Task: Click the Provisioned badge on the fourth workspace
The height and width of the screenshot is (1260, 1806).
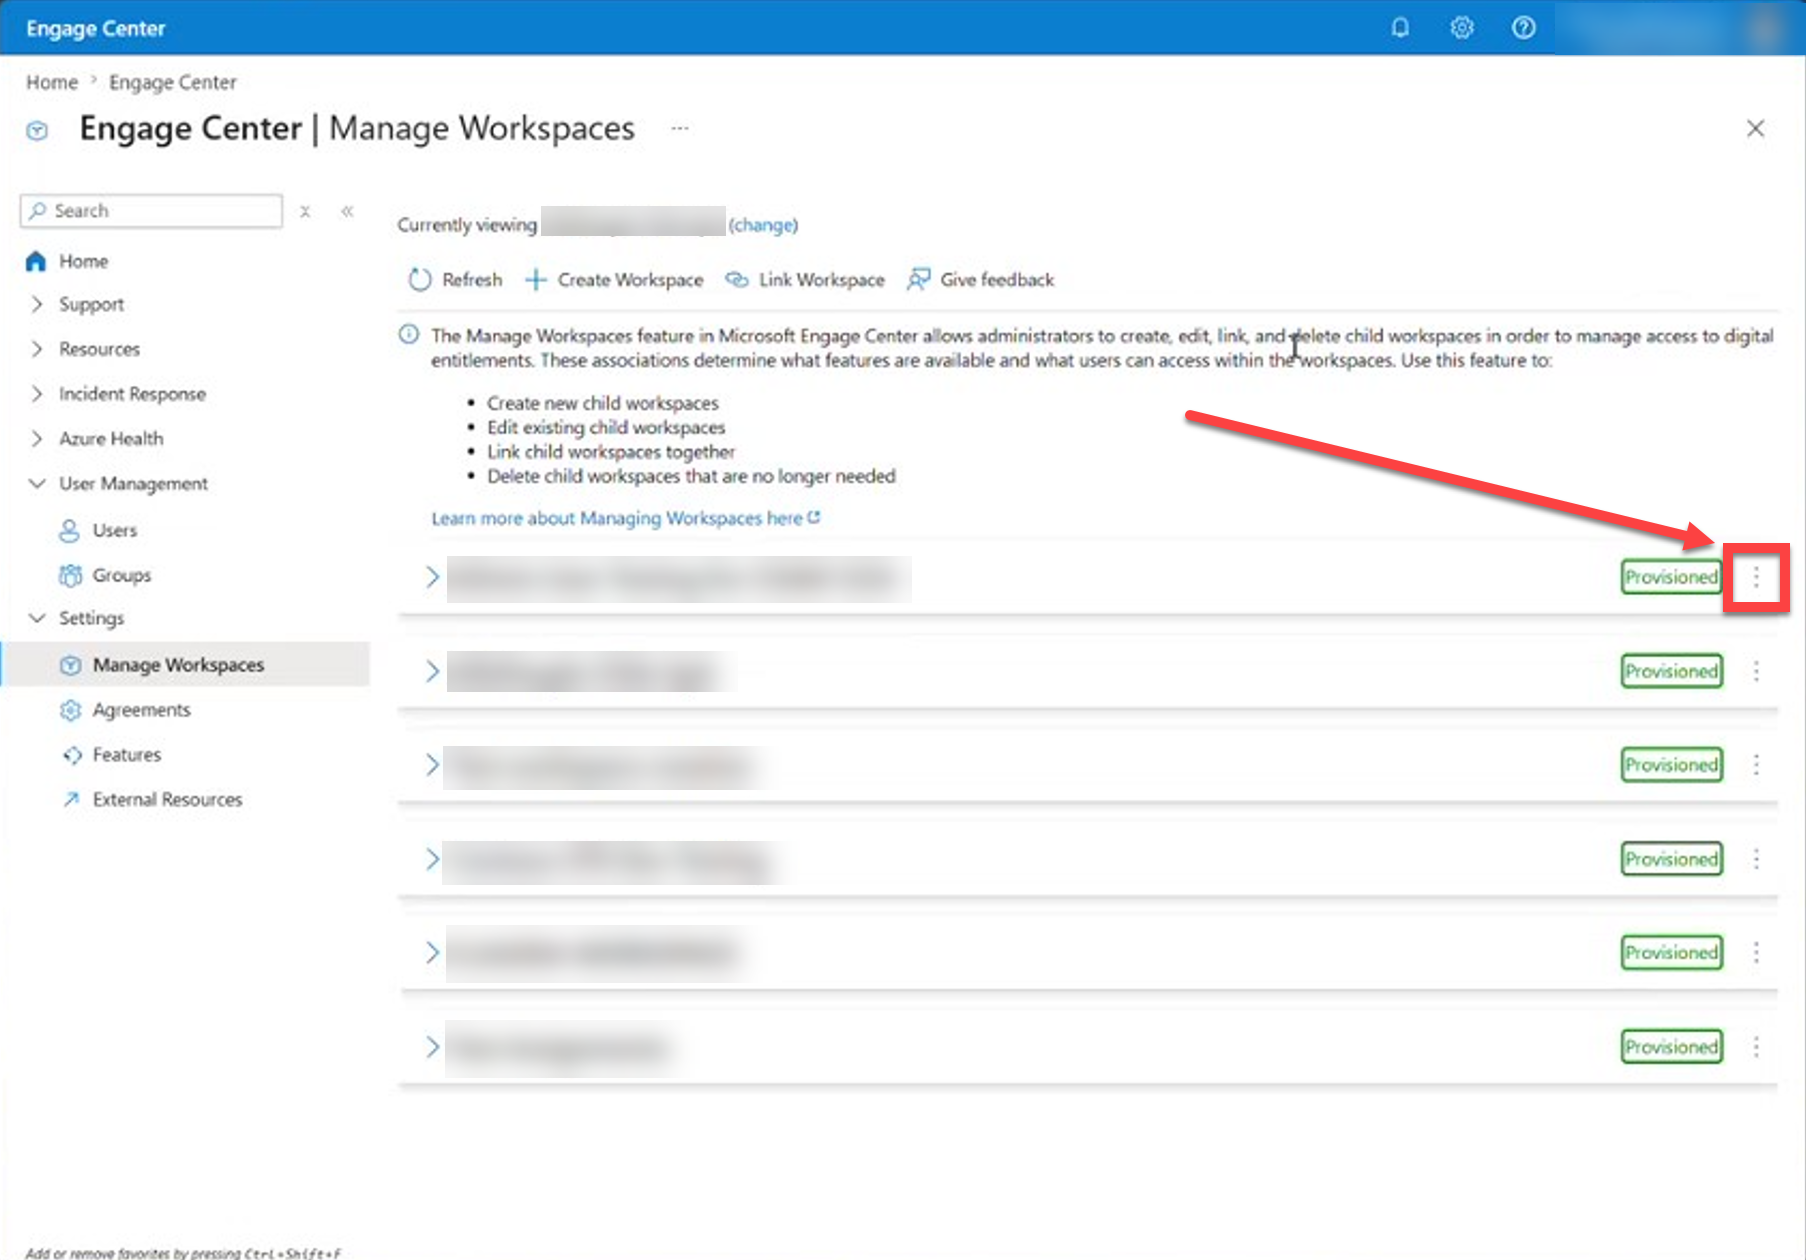Action: tap(1672, 859)
